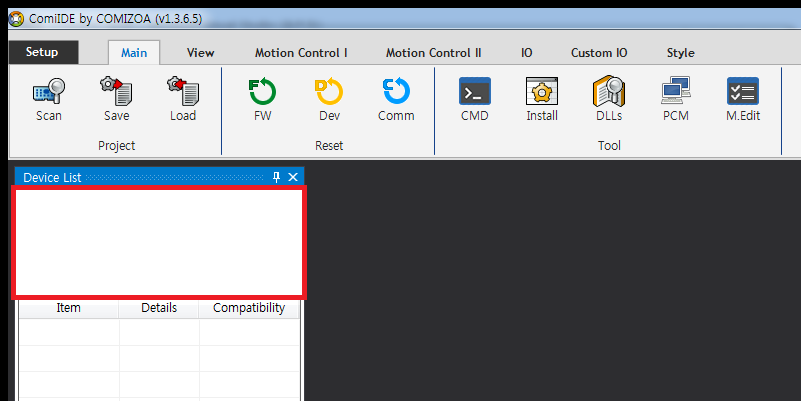Click the Compatibility column header
801x401 pixels.
249,308
